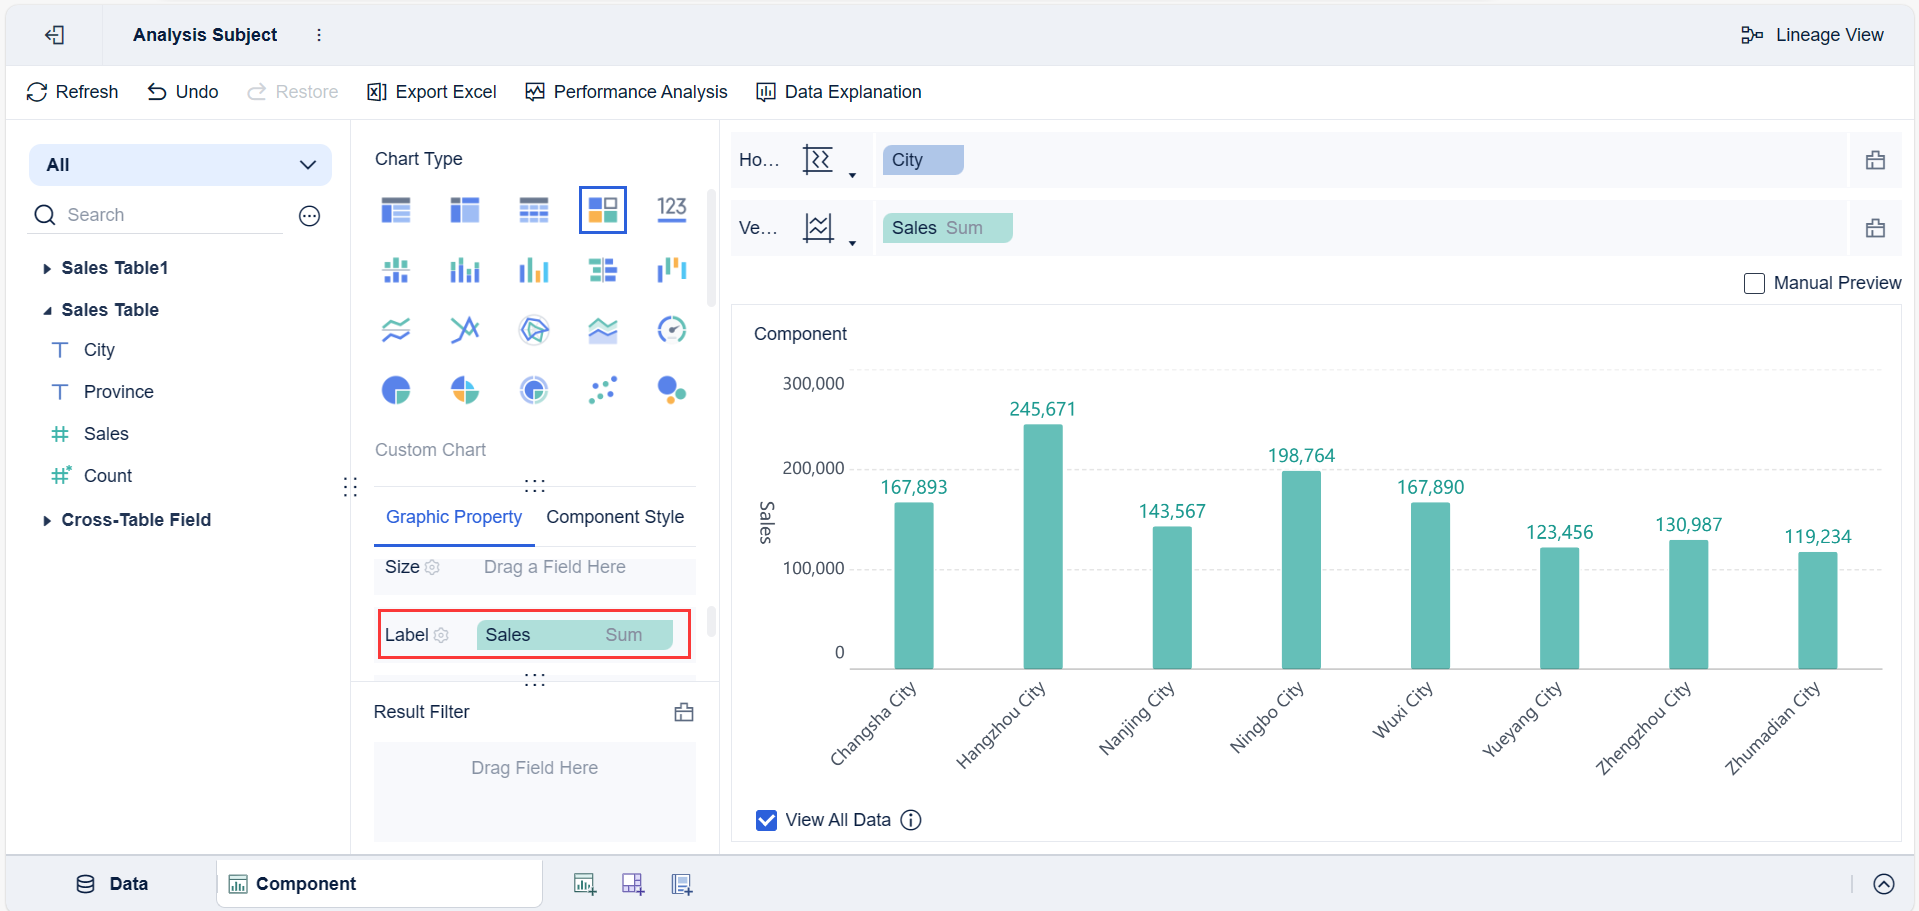Select the pie chart type icon

click(x=396, y=389)
